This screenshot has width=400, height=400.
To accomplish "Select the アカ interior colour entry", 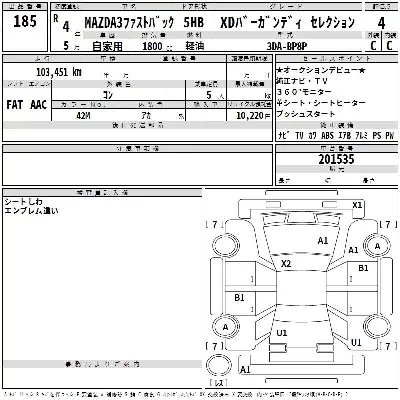I will (146, 115).
